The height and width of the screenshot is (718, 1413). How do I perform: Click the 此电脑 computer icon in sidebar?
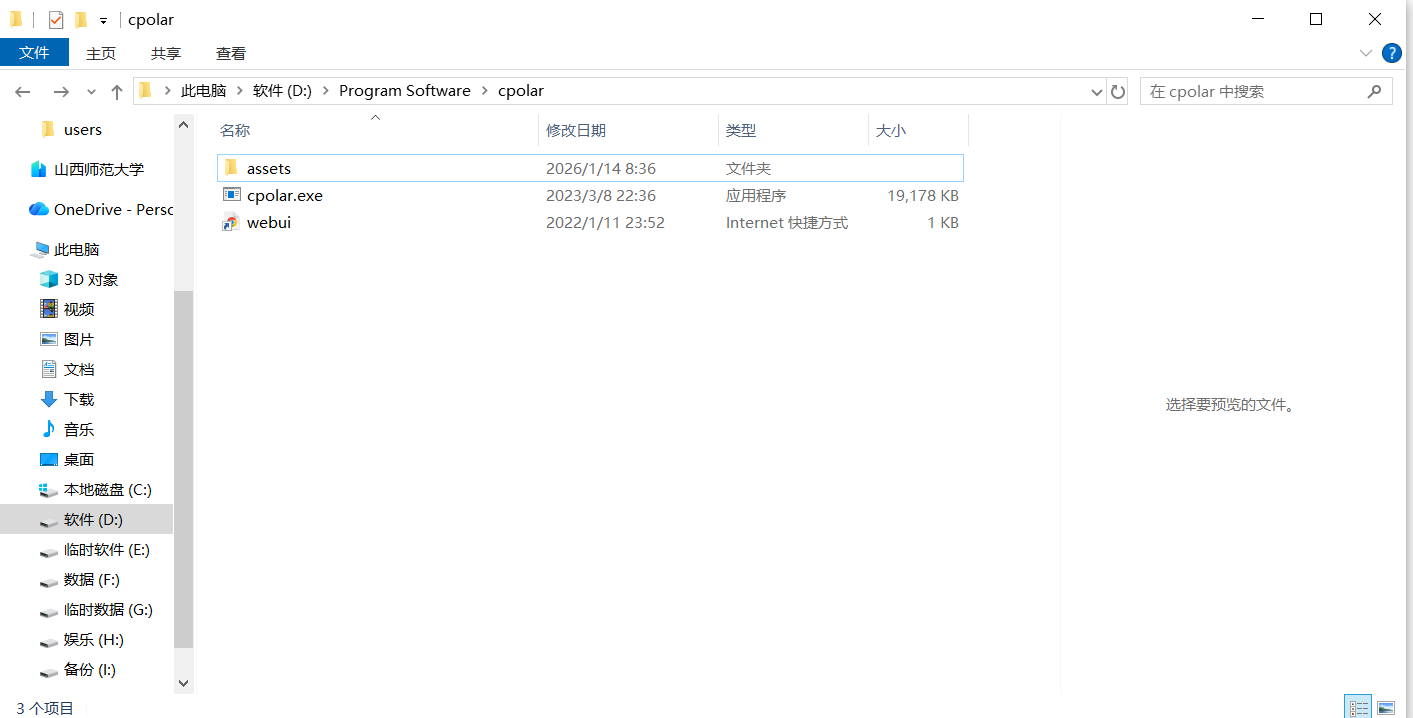tap(40, 249)
